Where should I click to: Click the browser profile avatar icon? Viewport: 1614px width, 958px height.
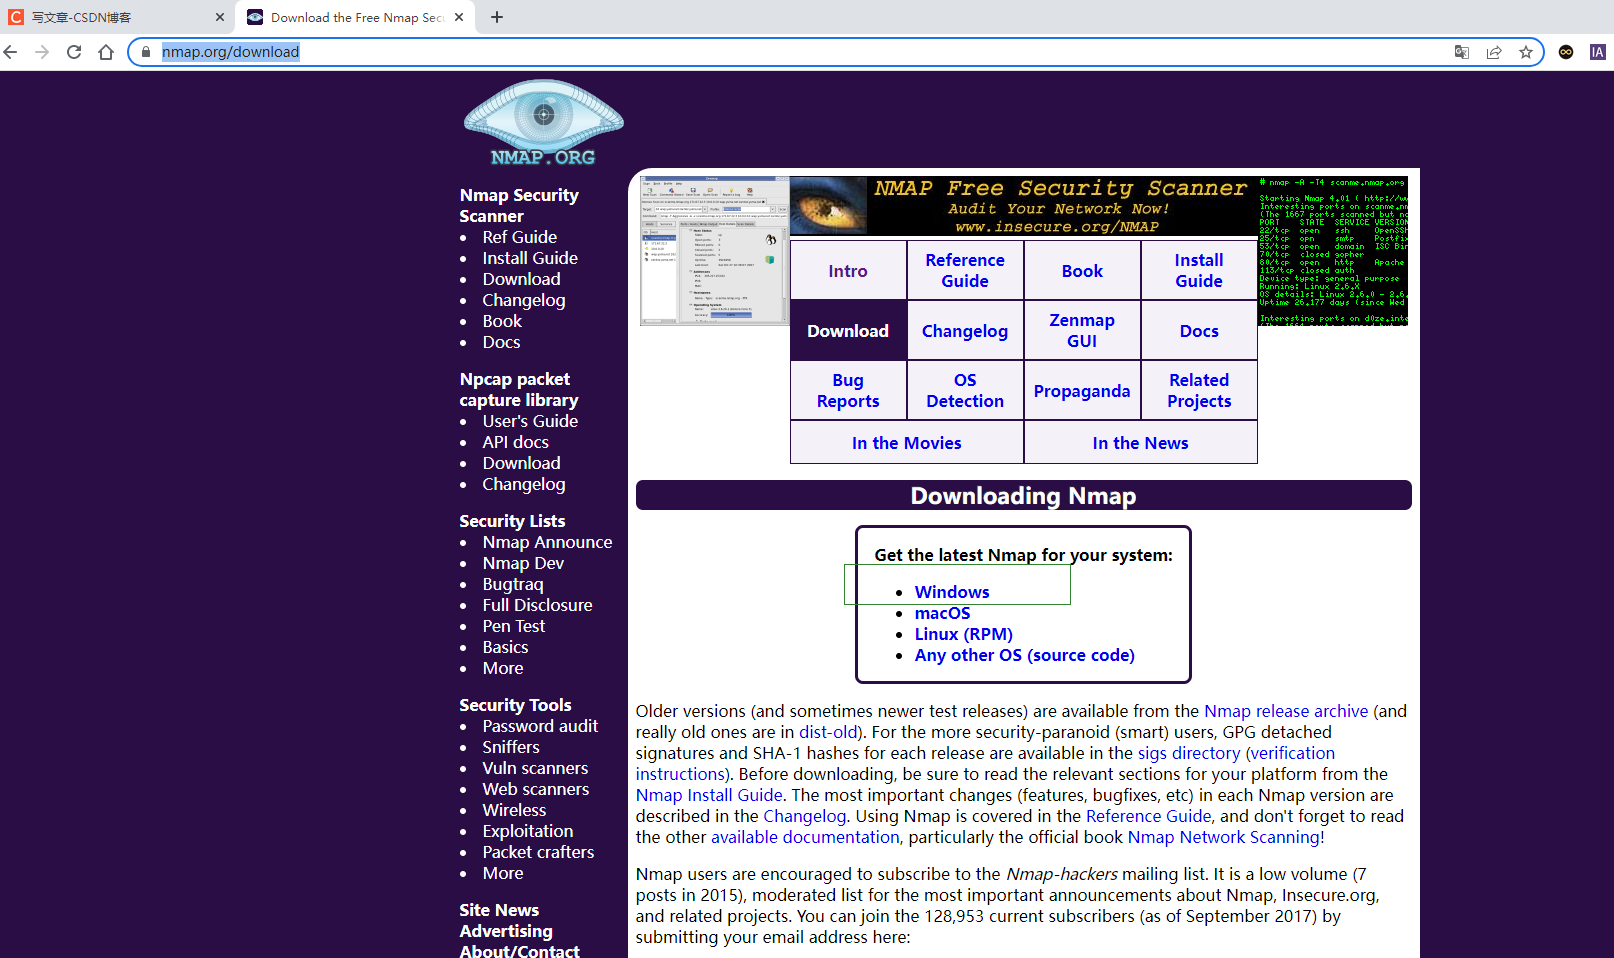[1597, 51]
